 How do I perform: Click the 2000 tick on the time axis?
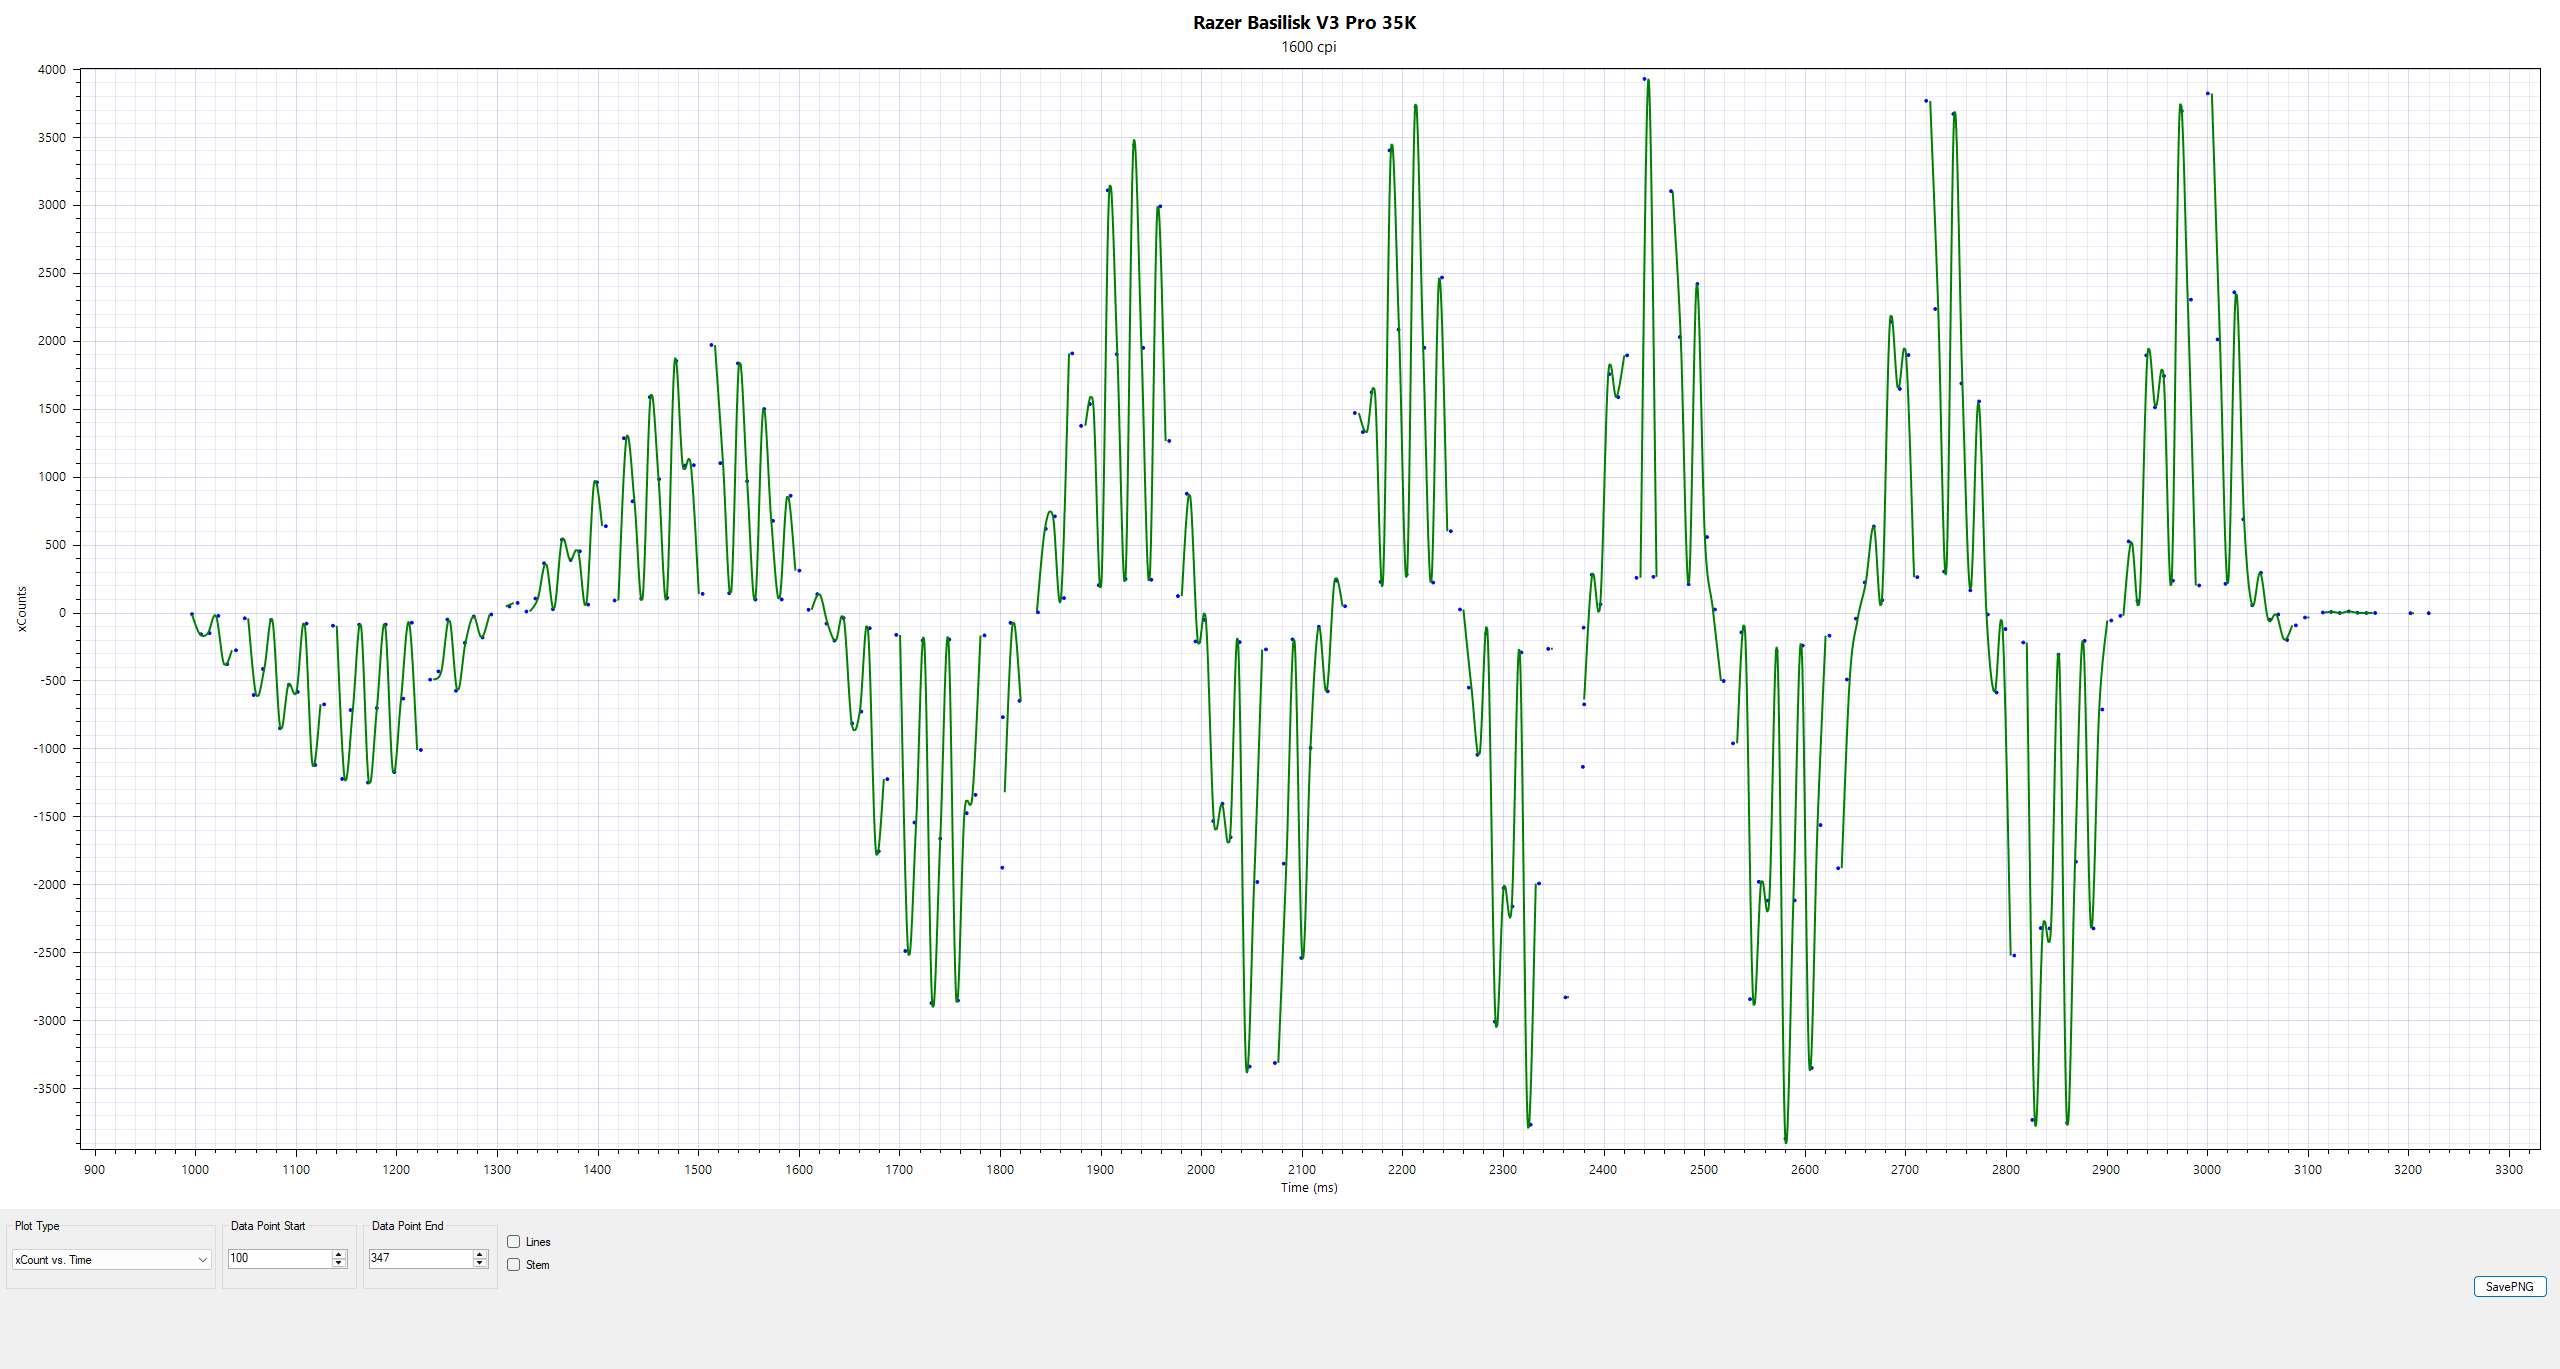click(1201, 1170)
